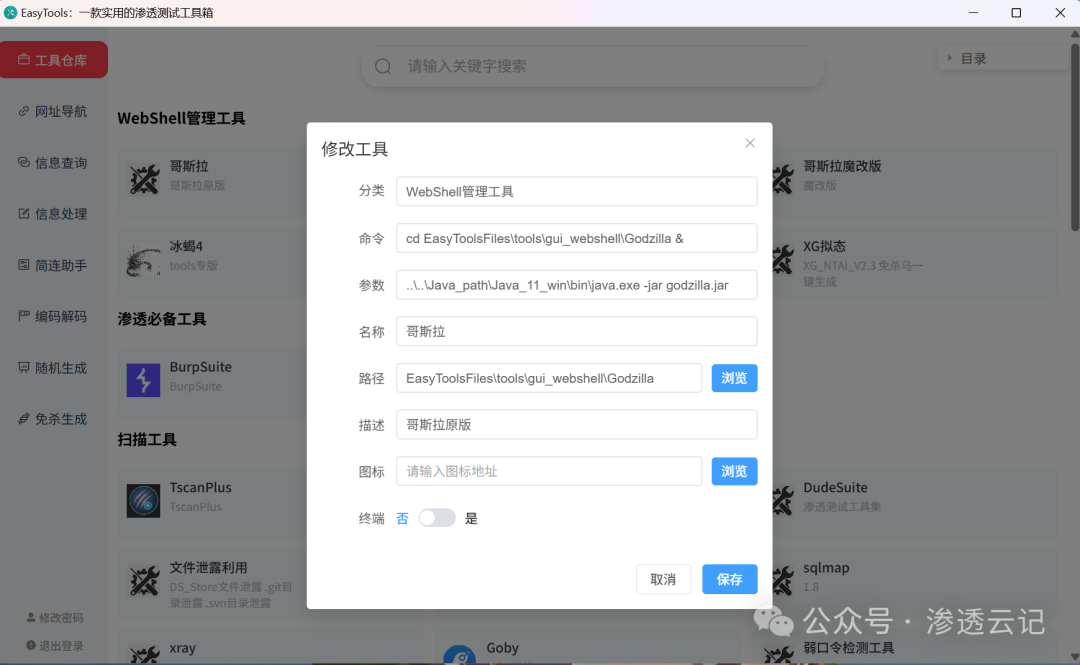
Task: Click the 哥斯拉魔改版 tool icon
Action: coord(783,180)
